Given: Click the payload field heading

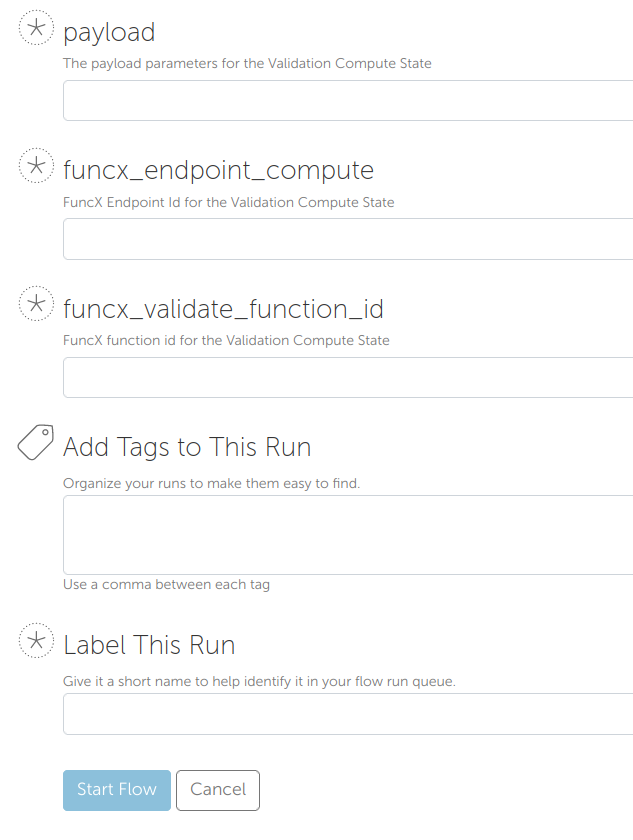Looking at the screenshot, I should coord(109,32).
